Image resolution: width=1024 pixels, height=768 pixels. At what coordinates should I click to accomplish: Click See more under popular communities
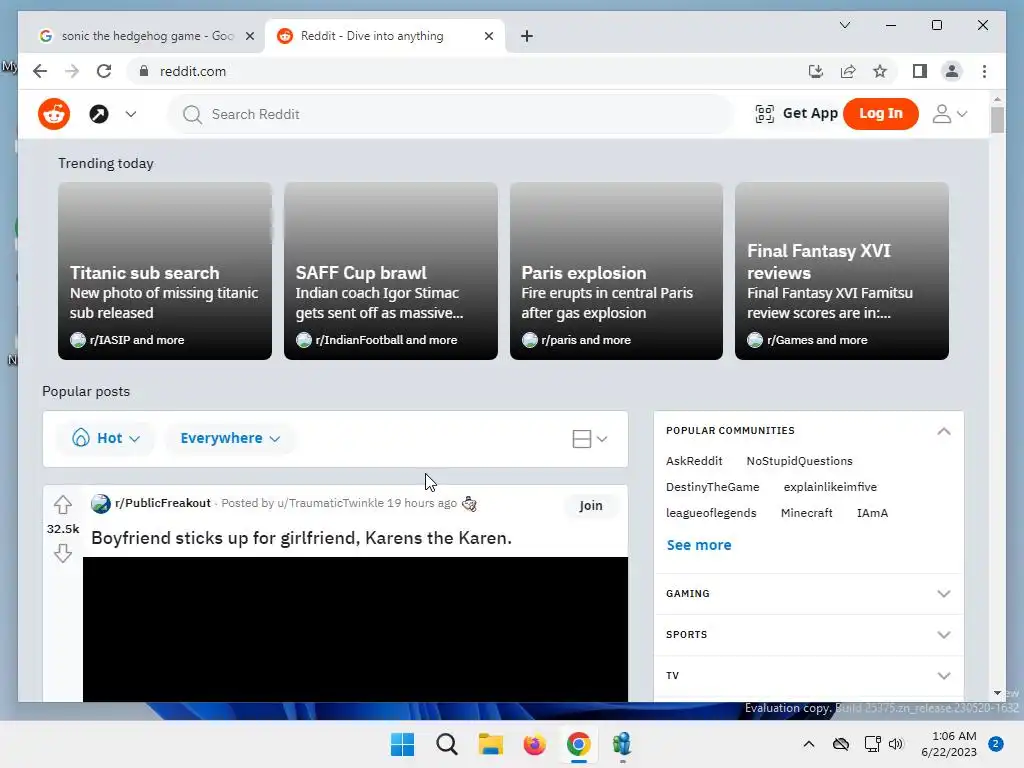[x=699, y=545]
